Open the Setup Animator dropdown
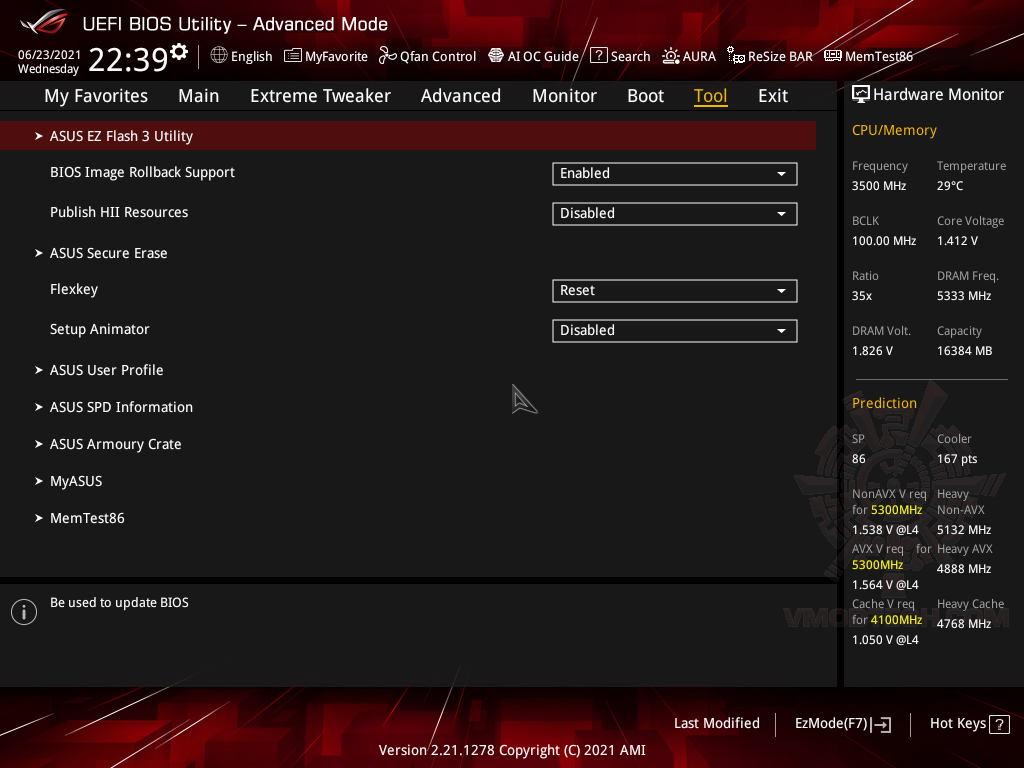The width and height of the screenshot is (1024, 768). (x=674, y=330)
